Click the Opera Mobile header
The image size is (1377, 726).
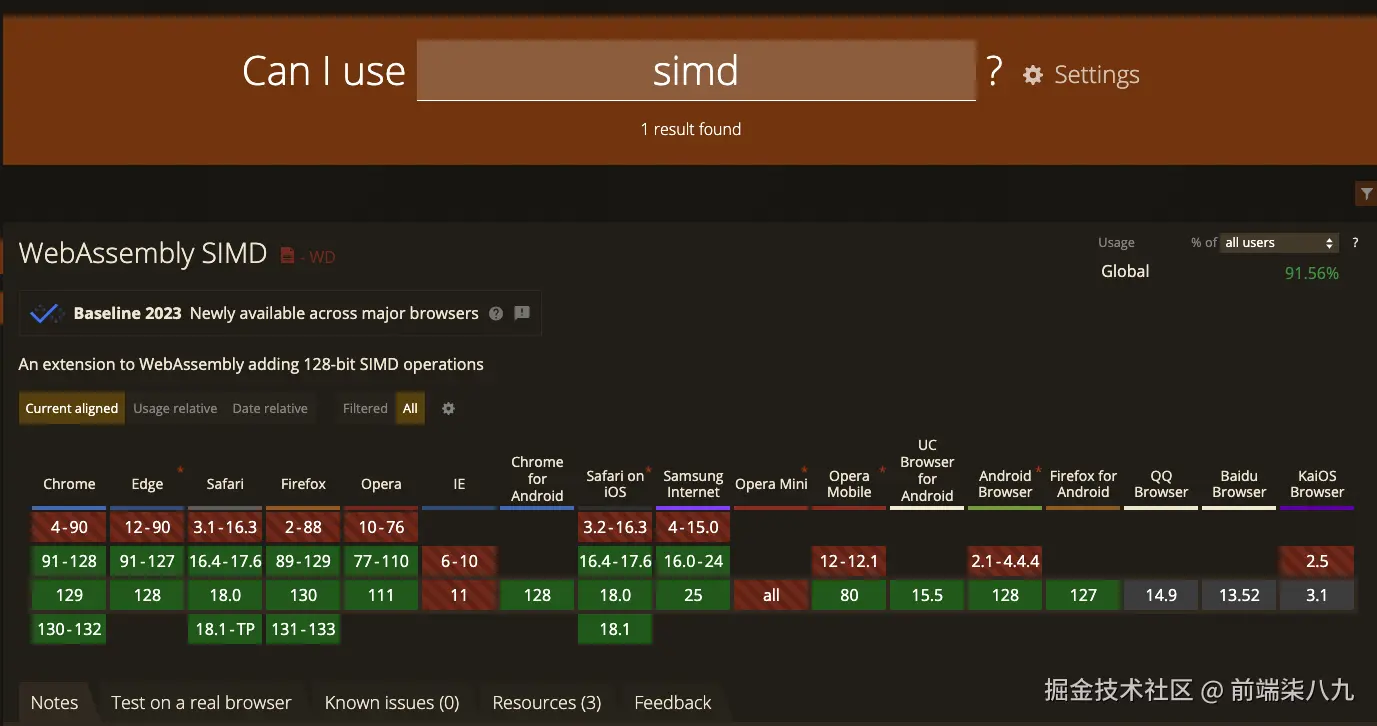tap(849, 484)
